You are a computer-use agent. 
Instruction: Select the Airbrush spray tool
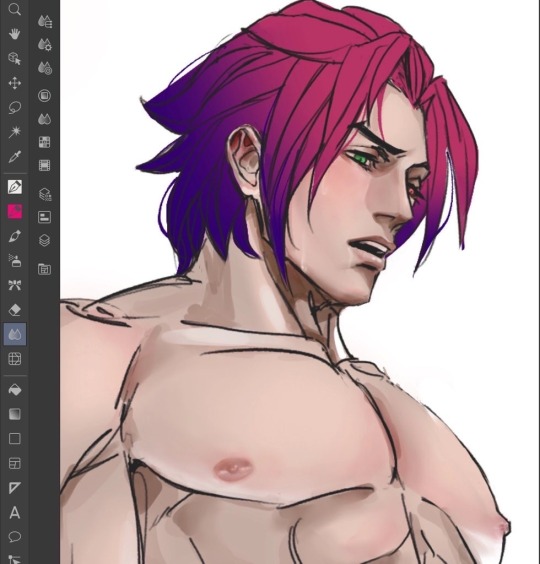(x=14, y=261)
